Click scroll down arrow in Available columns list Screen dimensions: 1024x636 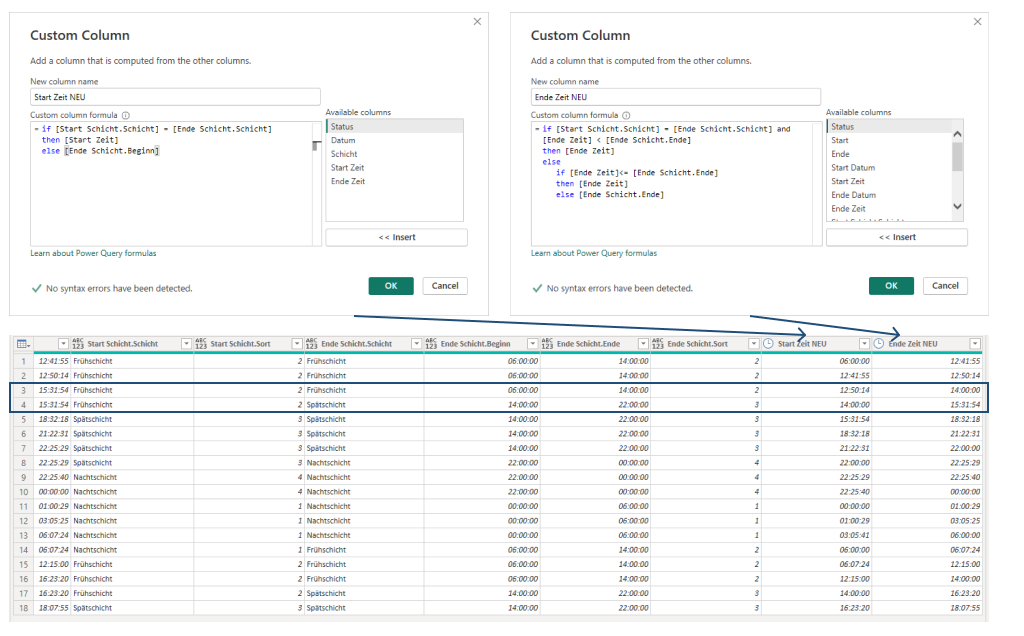click(x=957, y=207)
